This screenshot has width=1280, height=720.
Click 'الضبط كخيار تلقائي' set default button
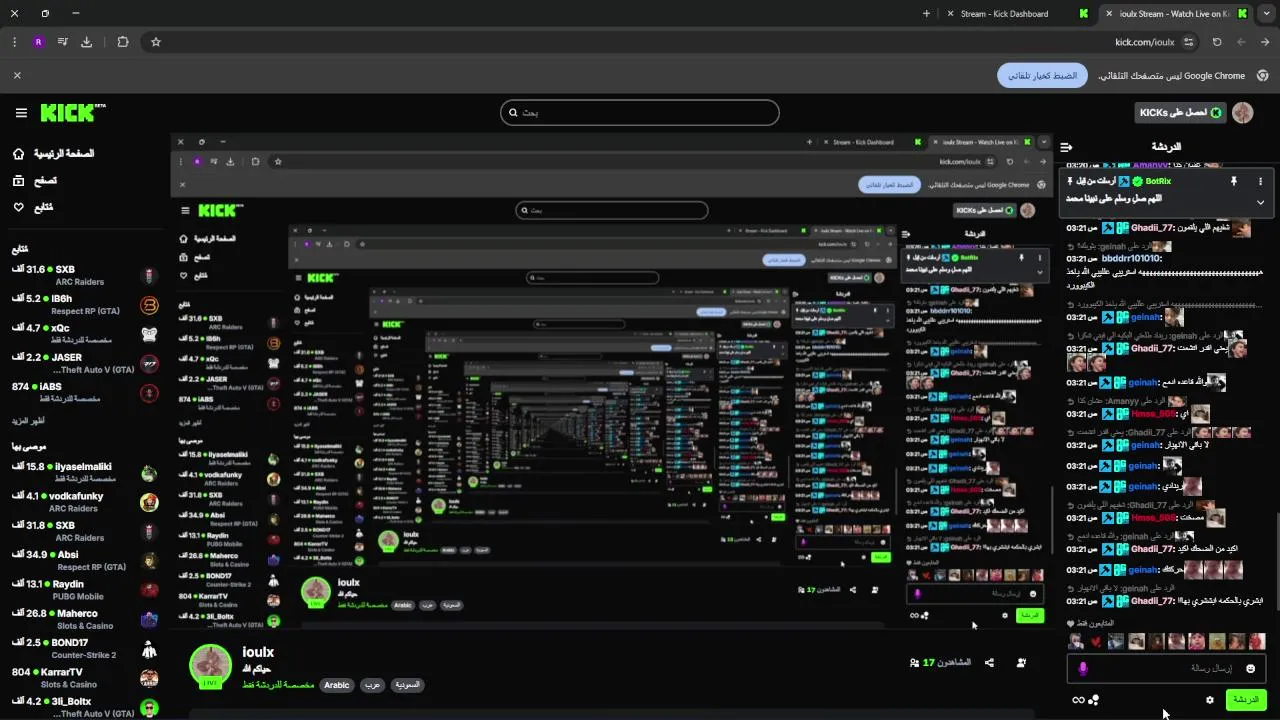click(1042, 75)
